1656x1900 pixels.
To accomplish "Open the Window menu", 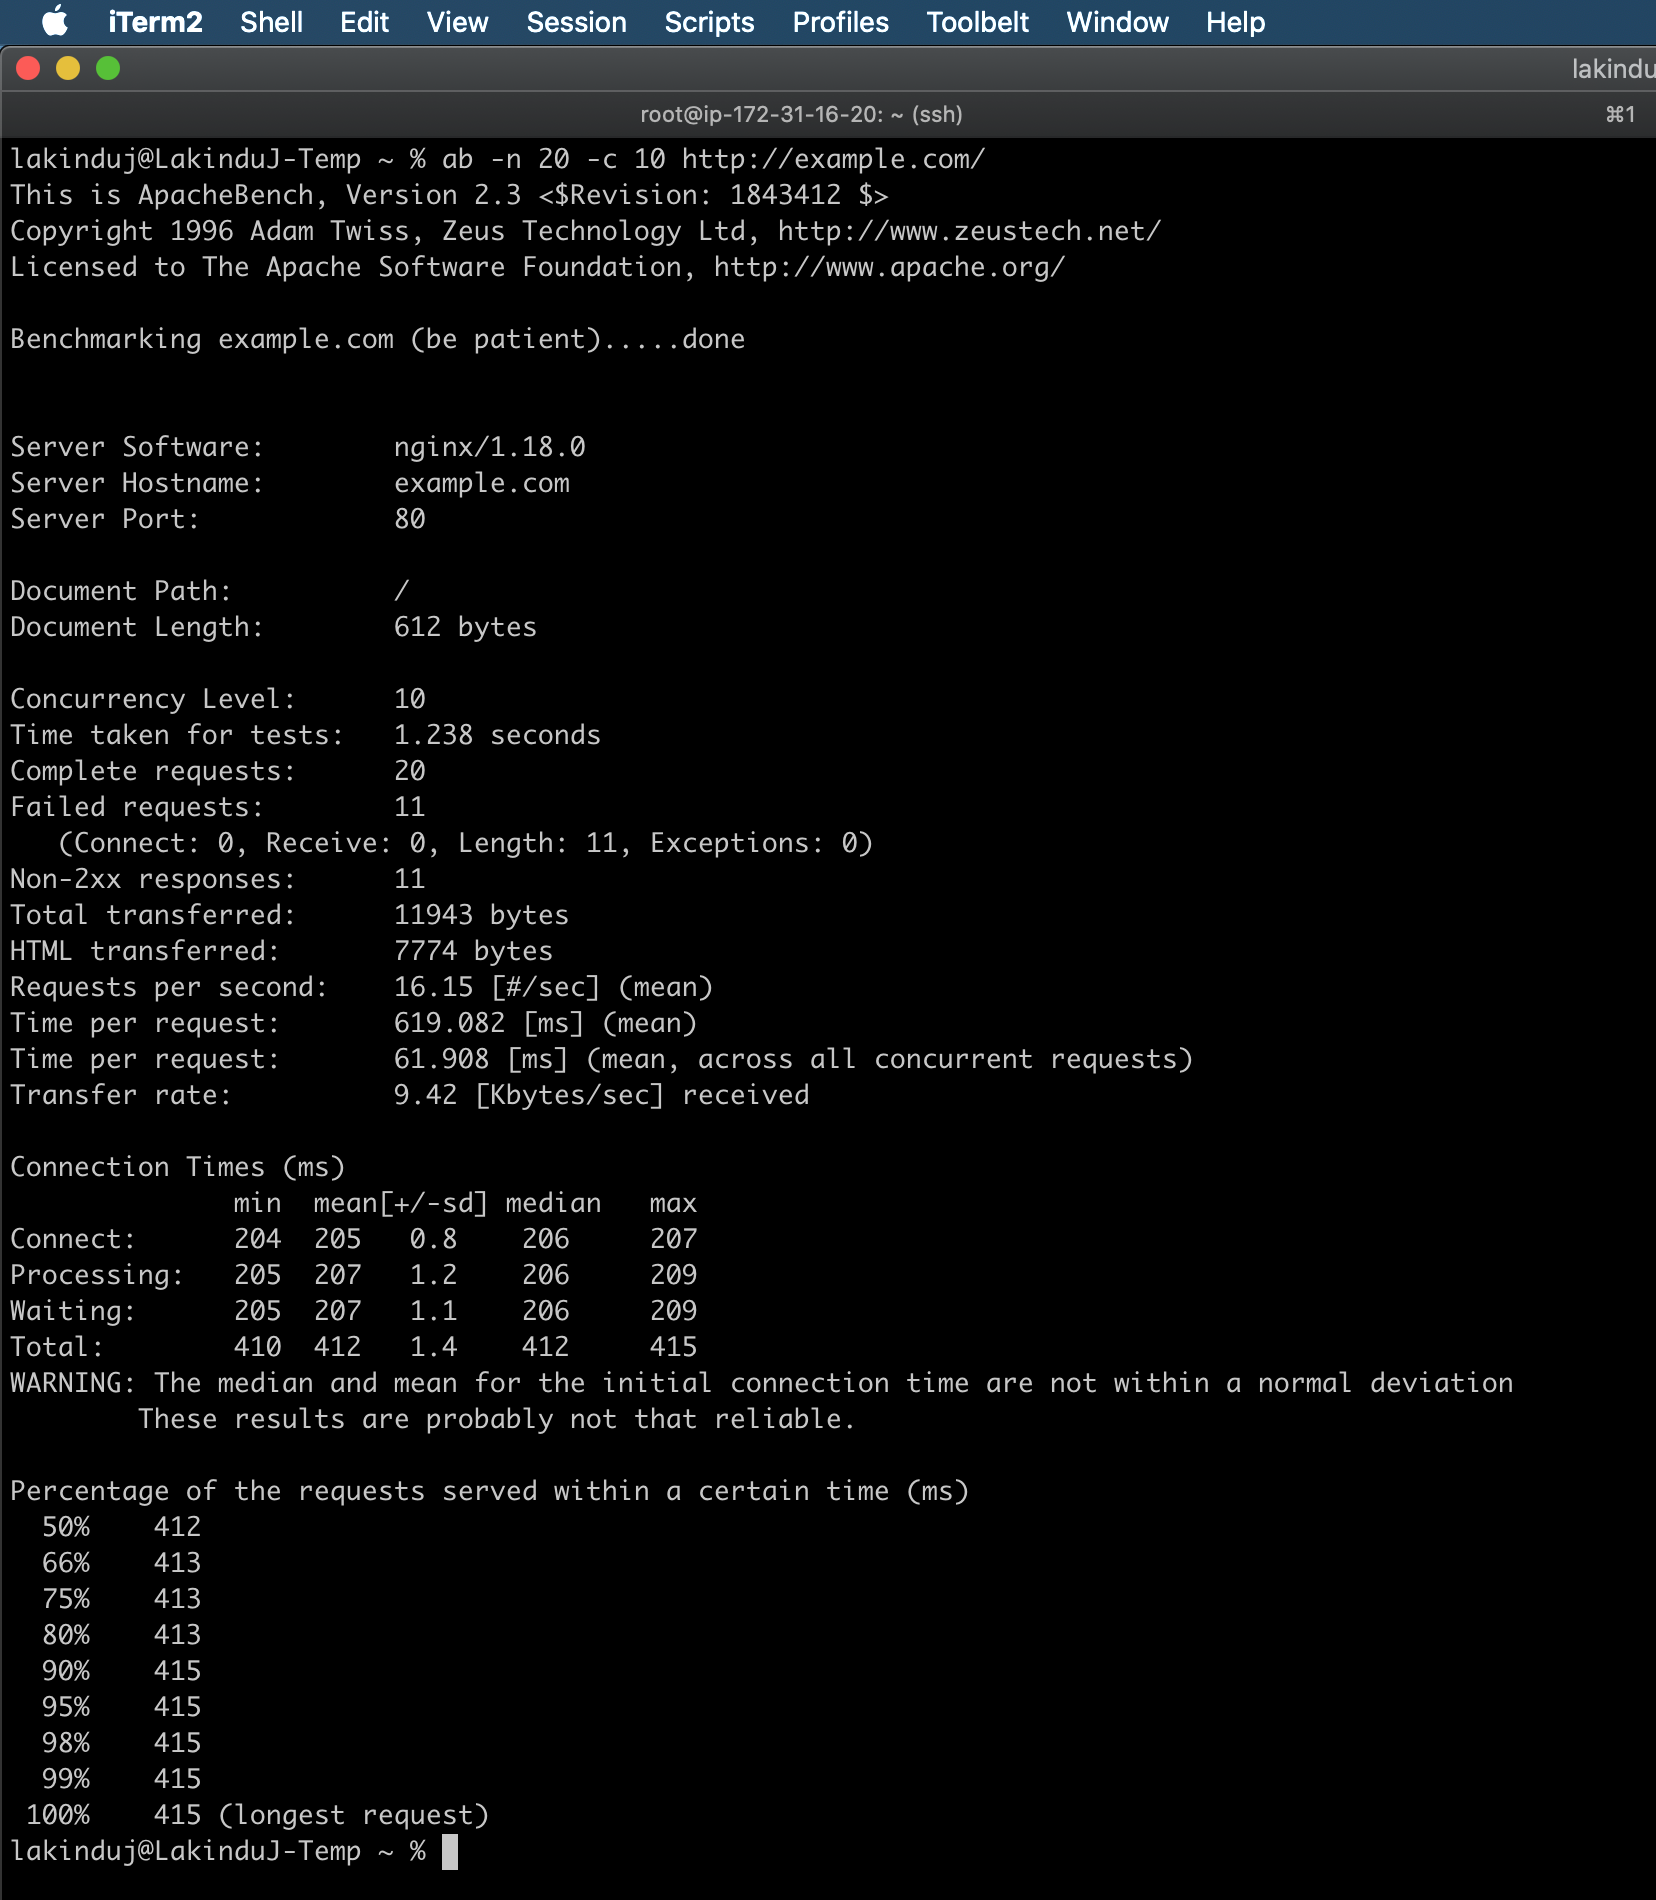I will coord(1117,22).
